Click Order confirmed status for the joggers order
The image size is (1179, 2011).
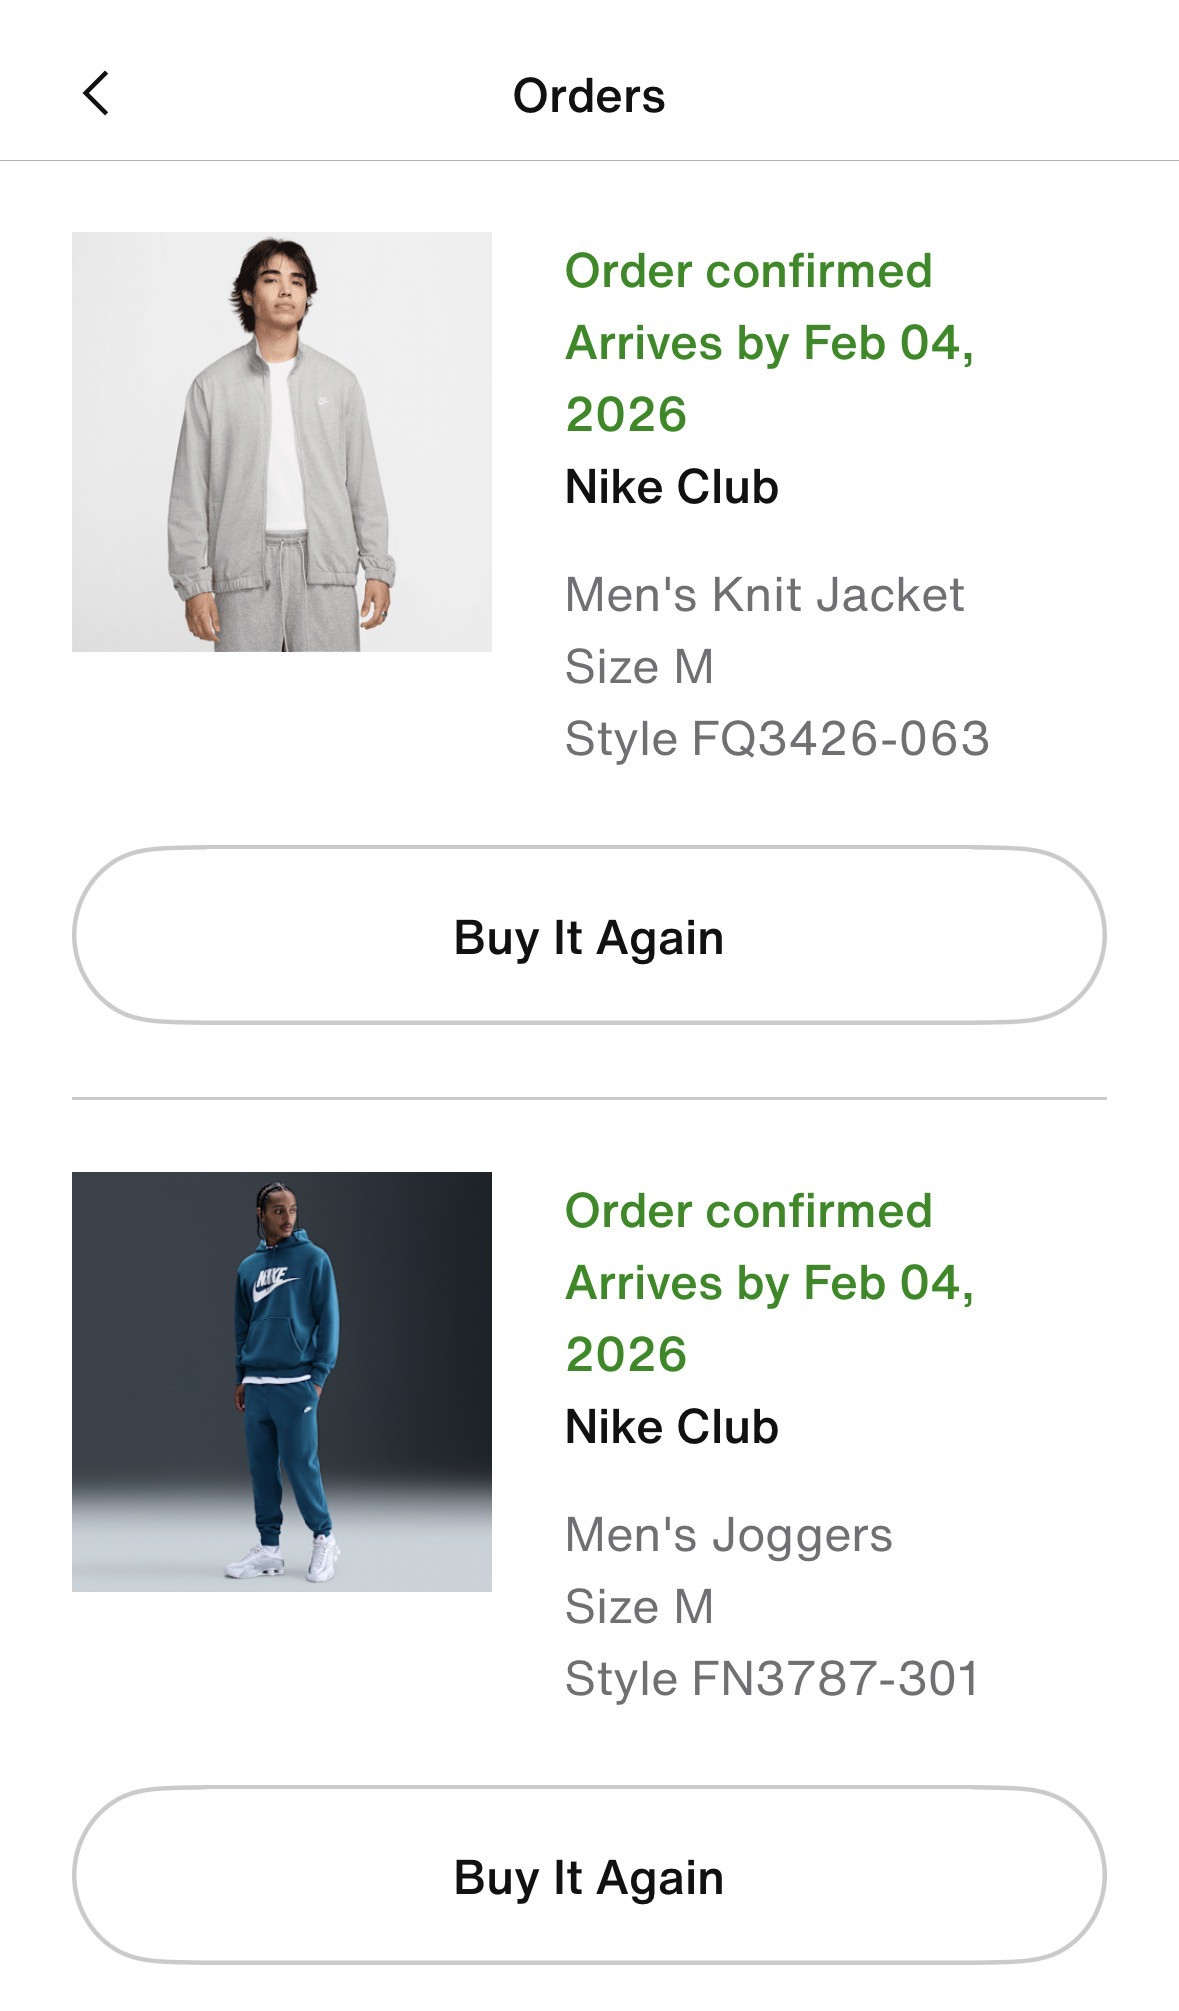(x=748, y=1211)
